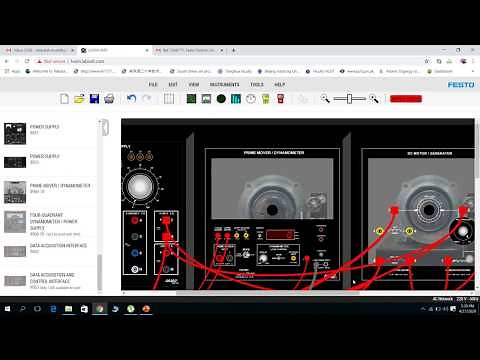Viewport: 480px width, 360px height.
Task: Click the zoom in magnifier icon
Action: click(x=374, y=99)
